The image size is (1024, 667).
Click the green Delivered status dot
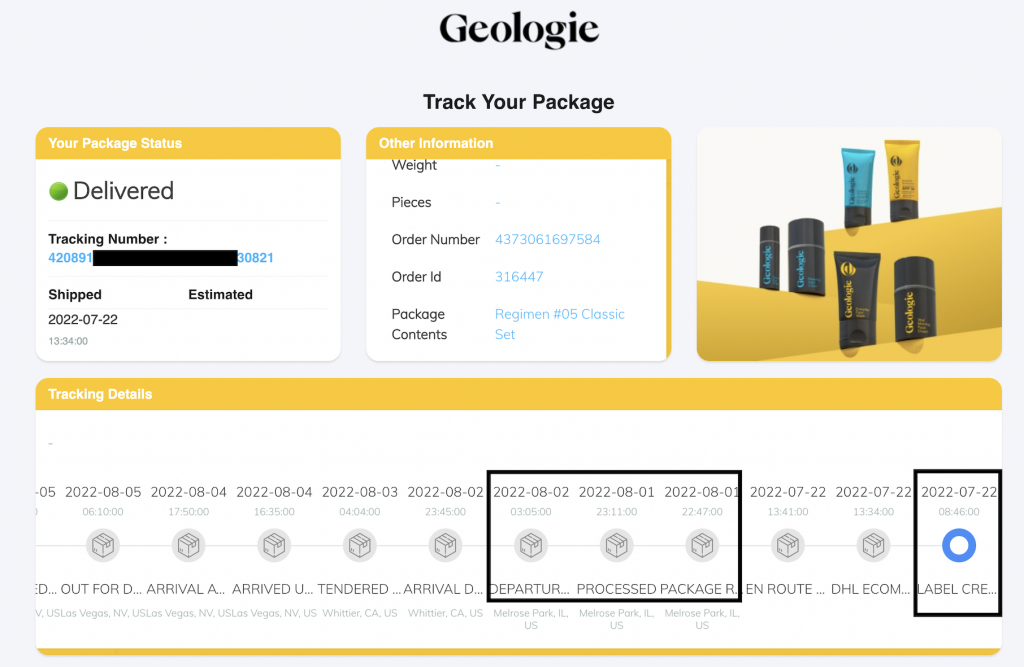click(58, 191)
